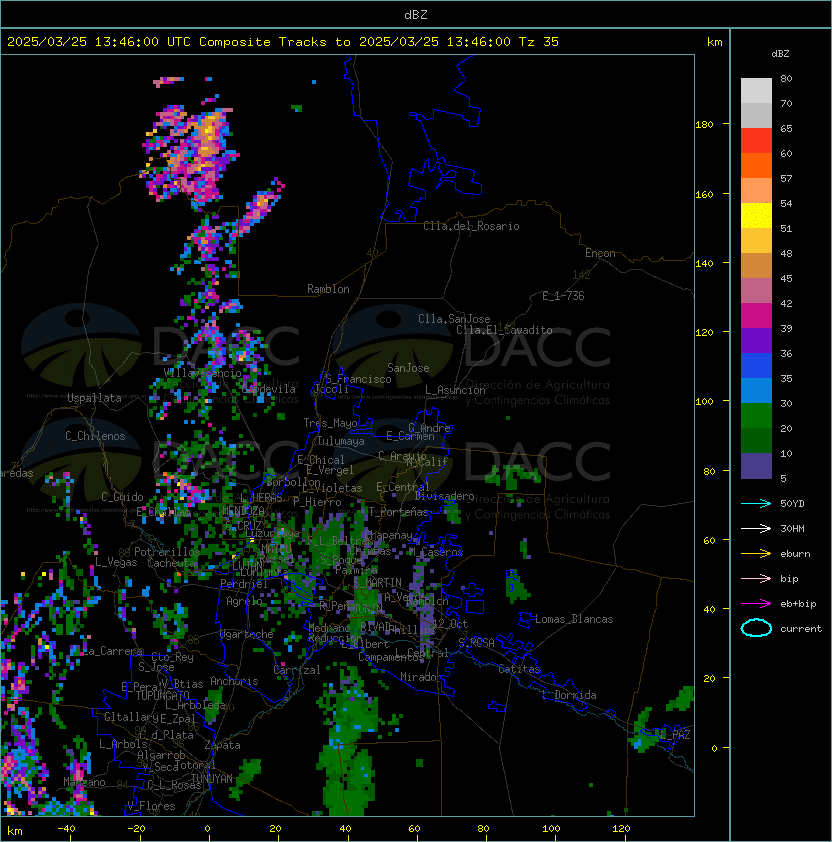Screen dimensions: 832x842
Task: Click the C_Chilenos place label
Action: pos(95,436)
